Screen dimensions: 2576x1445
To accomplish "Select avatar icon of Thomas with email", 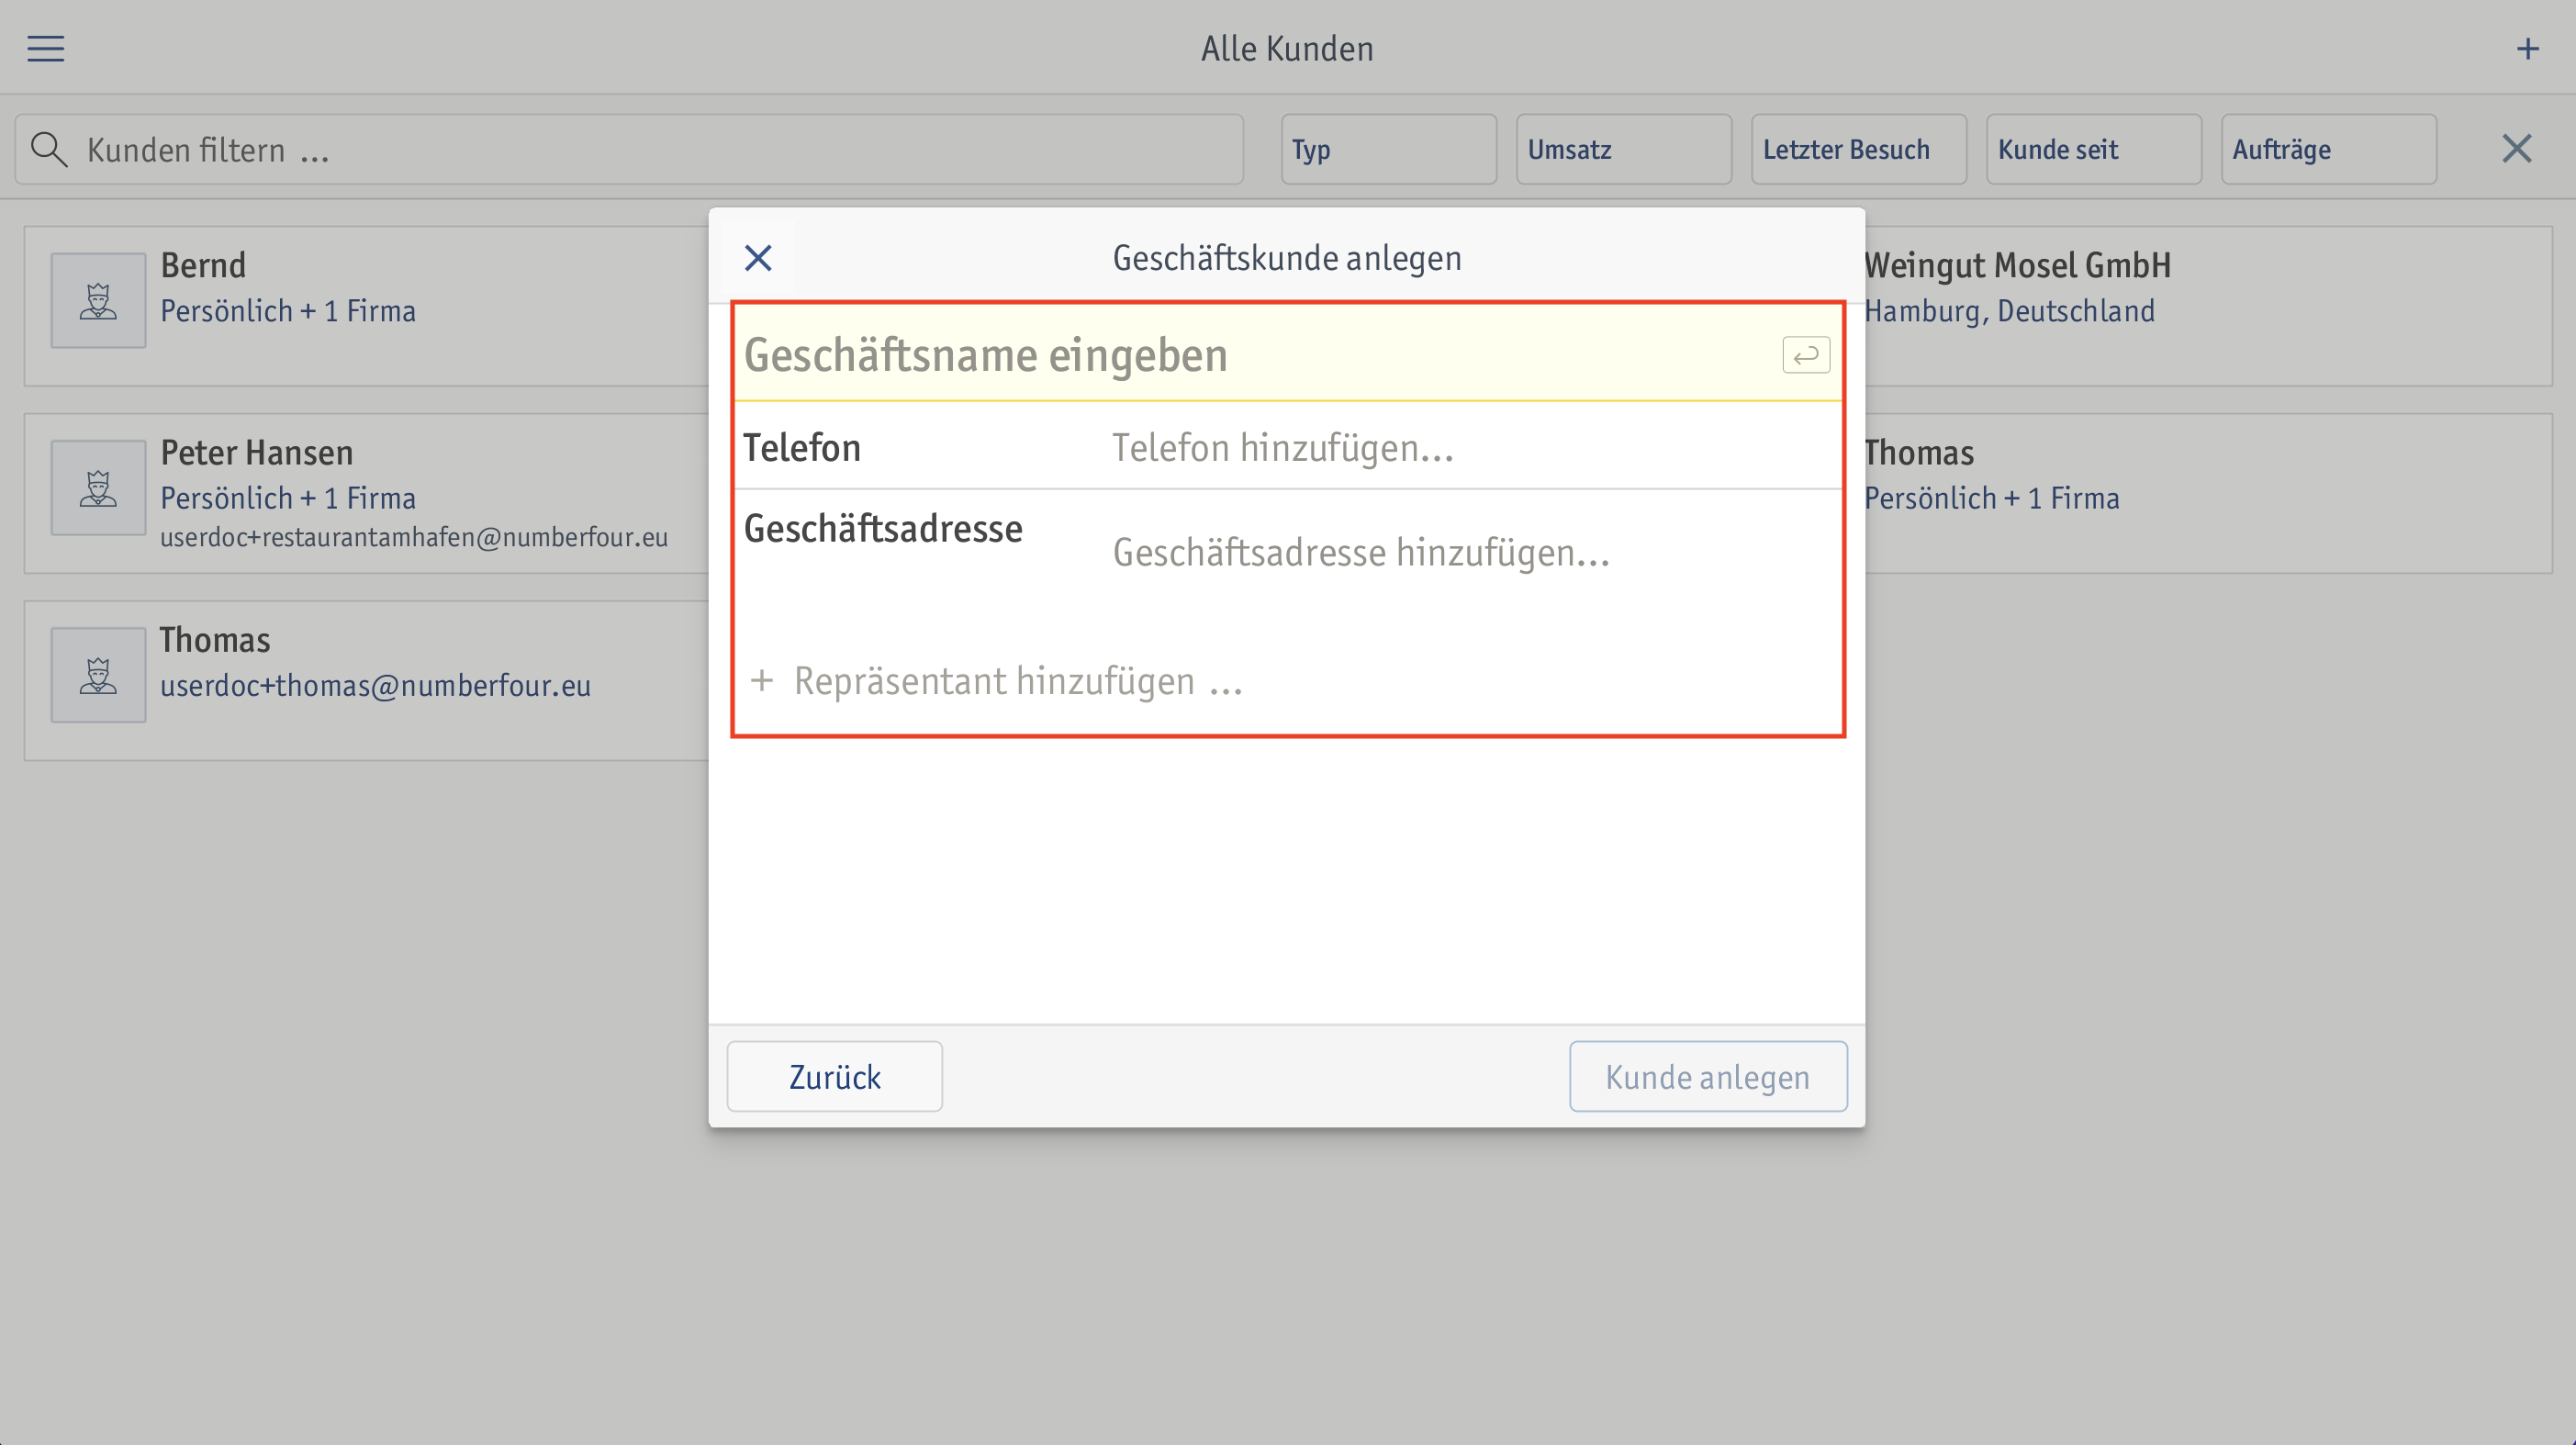I will [98, 674].
